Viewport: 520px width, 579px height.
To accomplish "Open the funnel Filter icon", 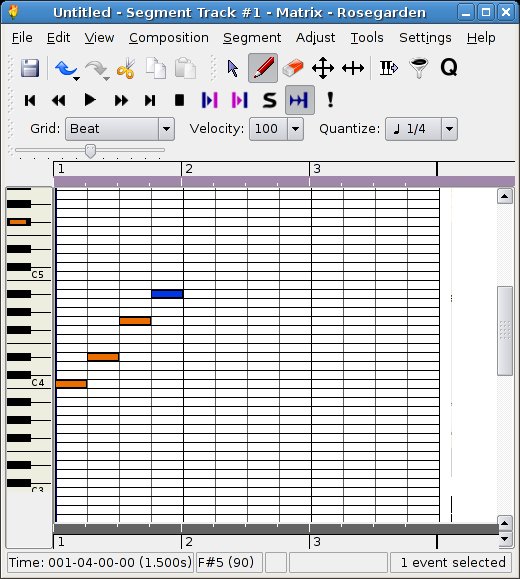I will pyautogui.click(x=419, y=68).
